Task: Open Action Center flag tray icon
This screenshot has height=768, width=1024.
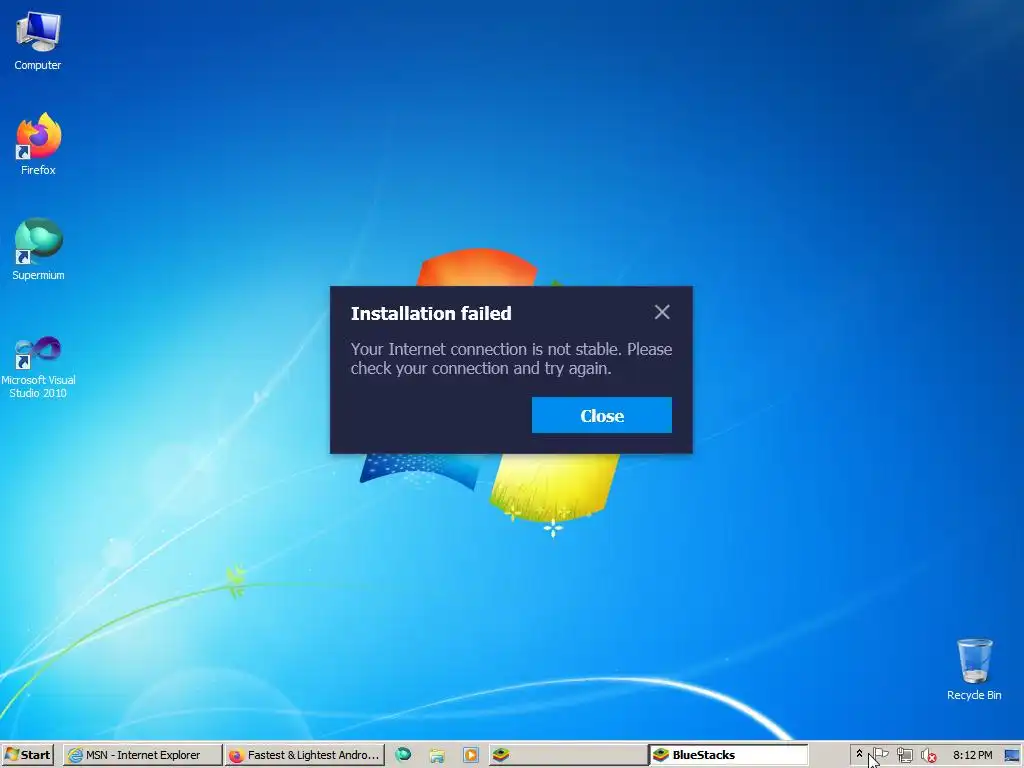Action: click(880, 755)
